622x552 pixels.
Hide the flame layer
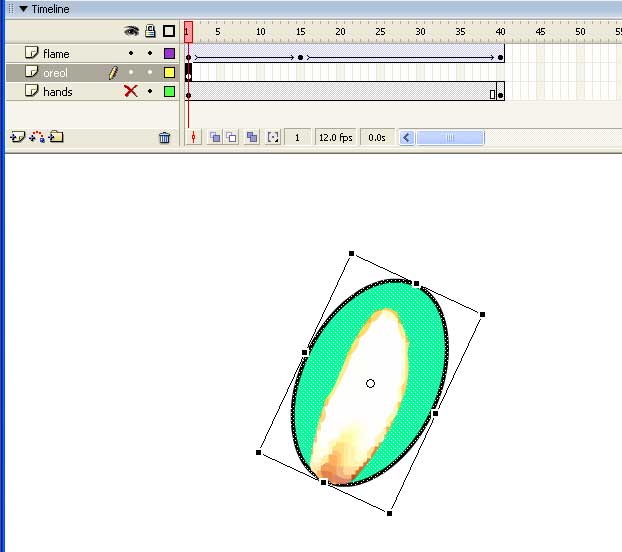(130, 54)
